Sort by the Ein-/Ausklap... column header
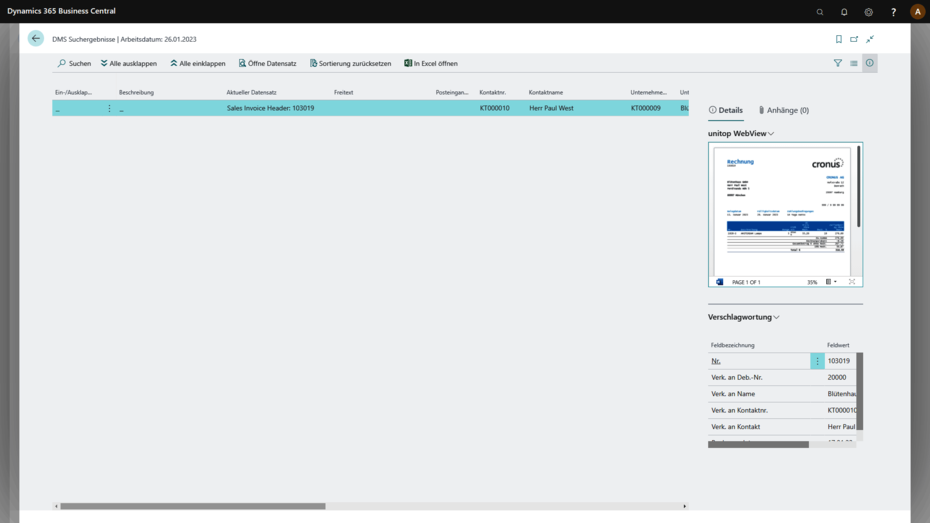 (x=74, y=93)
